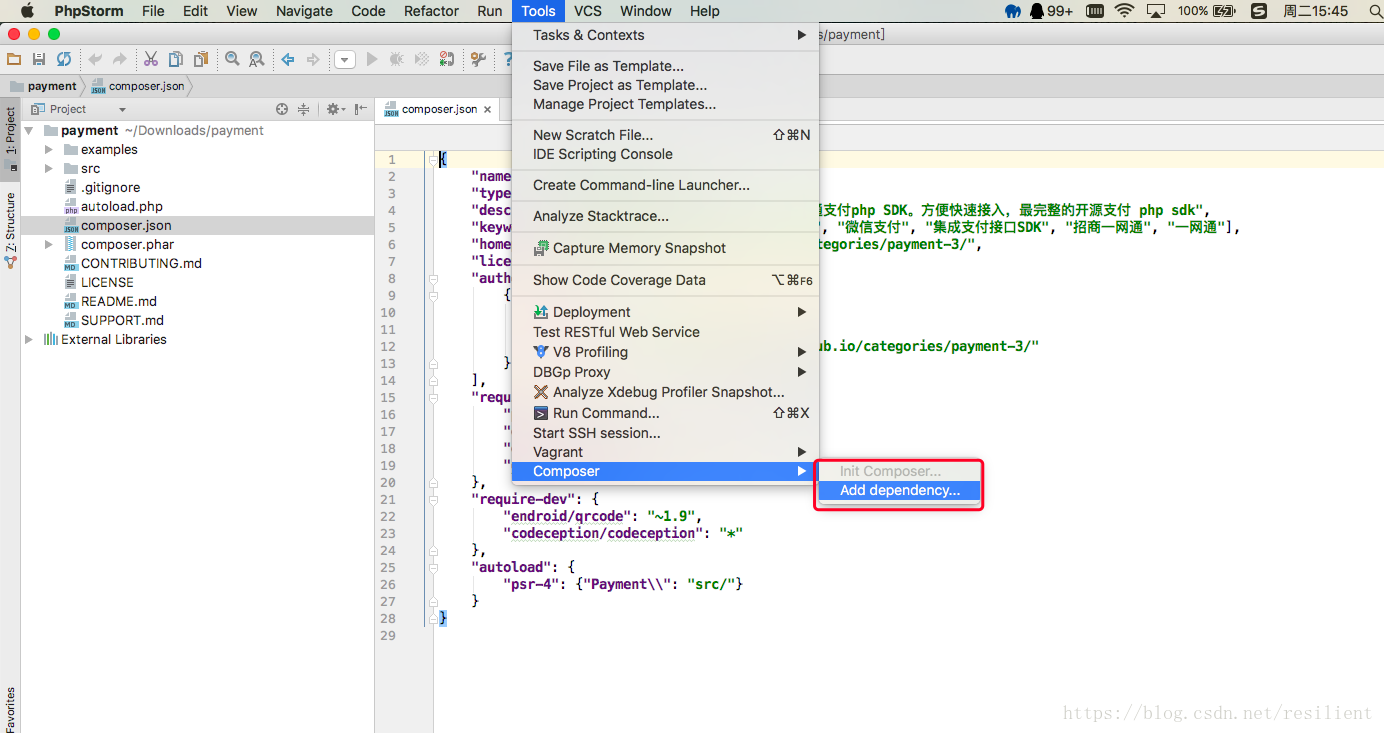Open the Project panel gear settings
This screenshot has width=1384, height=733.
click(335, 109)
